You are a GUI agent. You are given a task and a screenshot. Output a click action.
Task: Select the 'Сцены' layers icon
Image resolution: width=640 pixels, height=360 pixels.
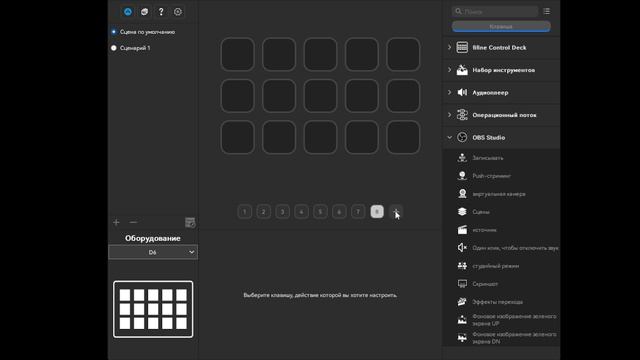pyautogui.click(x=462, y=211)
